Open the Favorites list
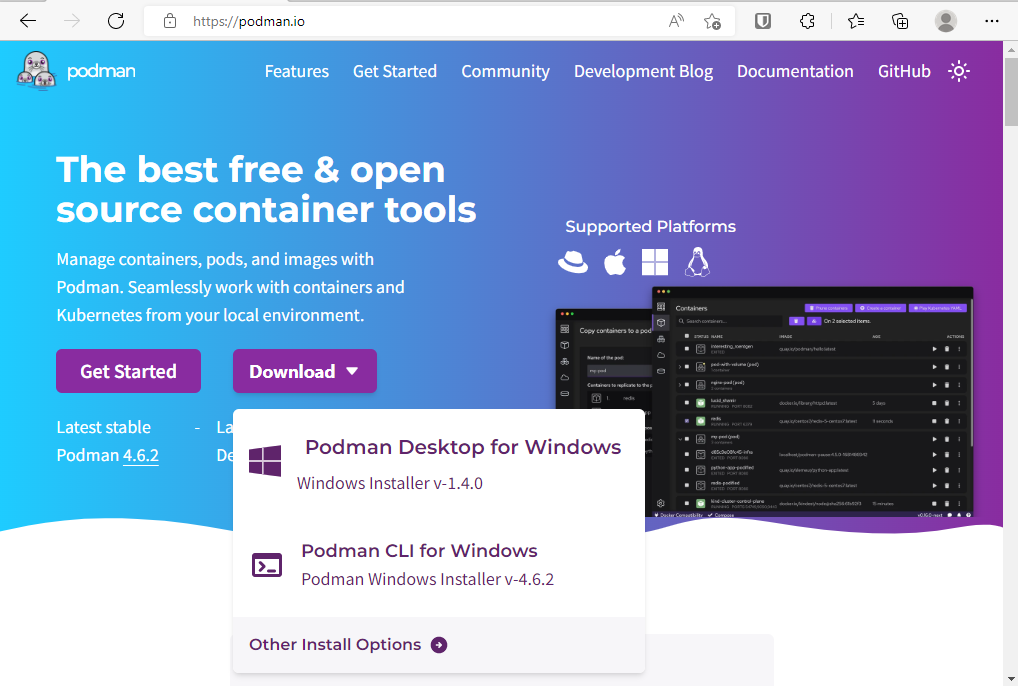 click(856, 21)
